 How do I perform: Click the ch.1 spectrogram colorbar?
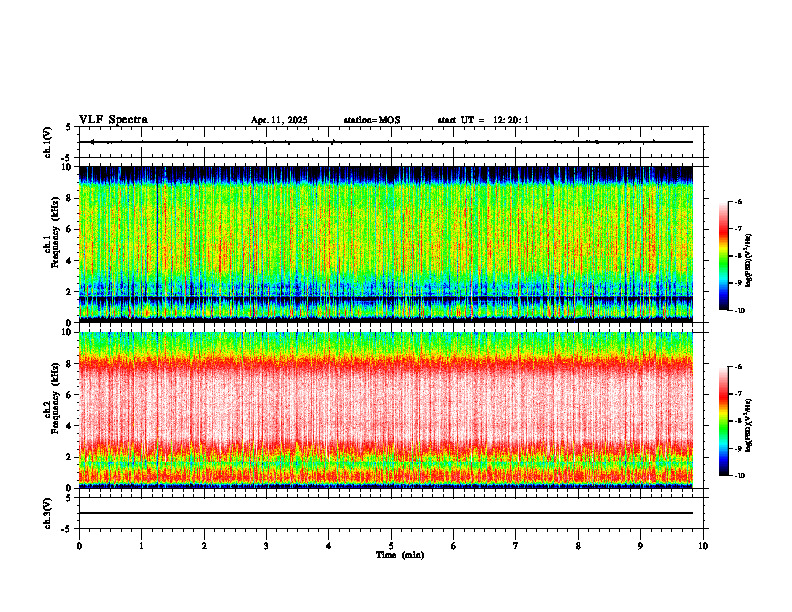pyautogui.click(x=724, y=256)
